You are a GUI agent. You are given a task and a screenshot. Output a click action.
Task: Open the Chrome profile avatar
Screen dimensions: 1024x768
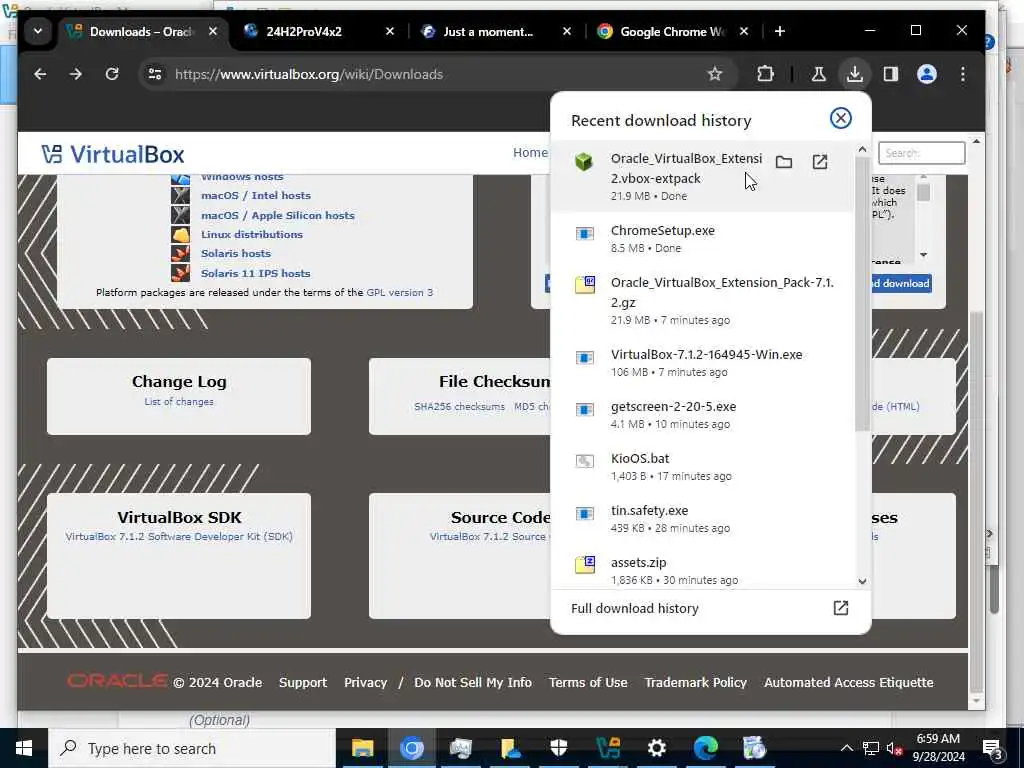[x=927, y=74]
